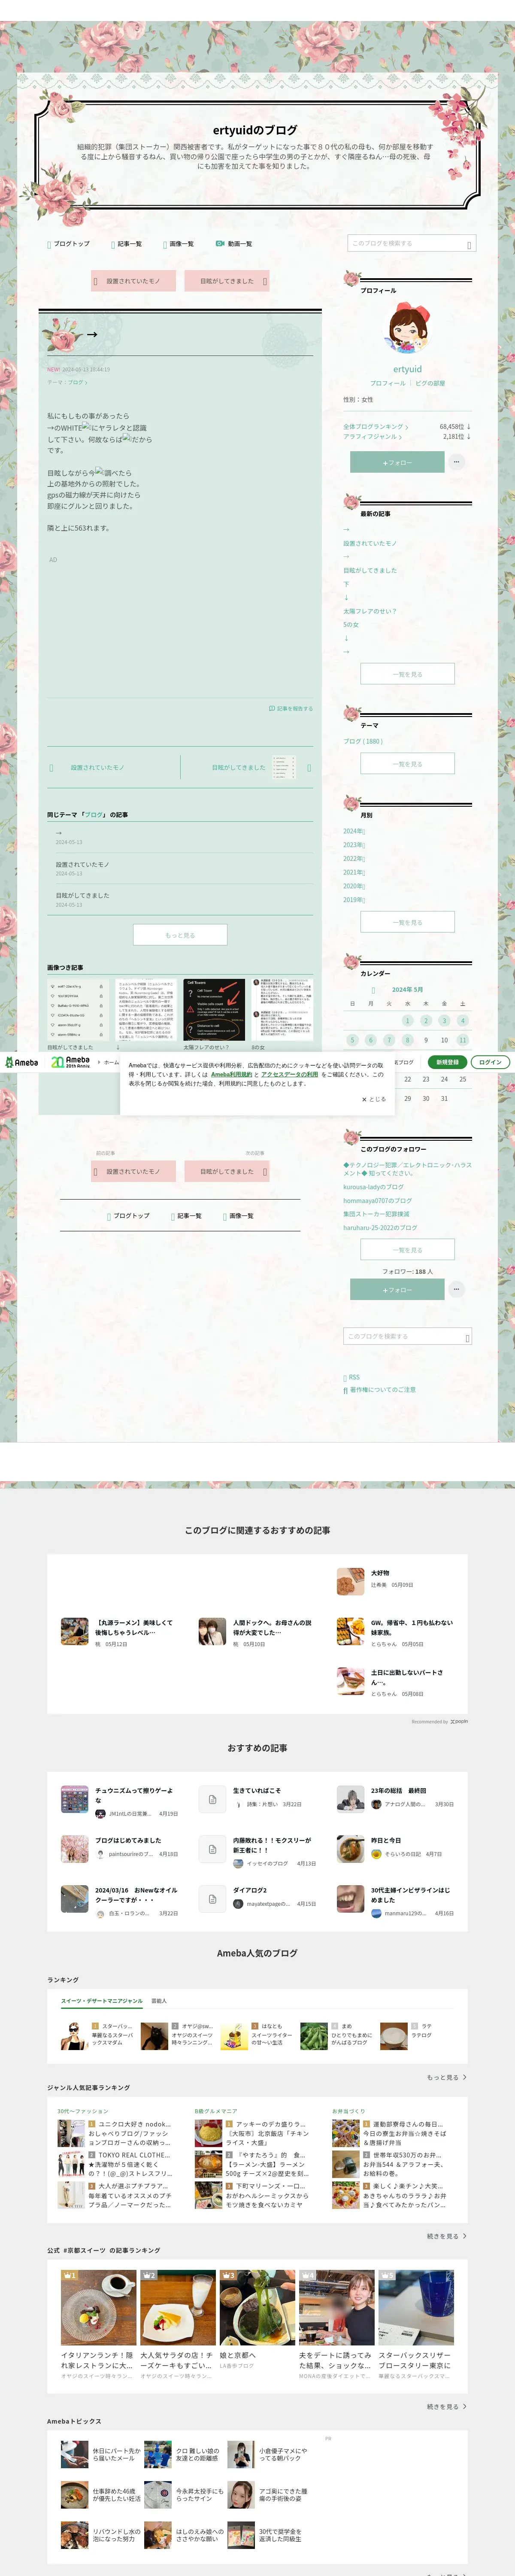The image size is (515, 2576).
Task: Click the 記事を報告する report icon
Action: 272,708
